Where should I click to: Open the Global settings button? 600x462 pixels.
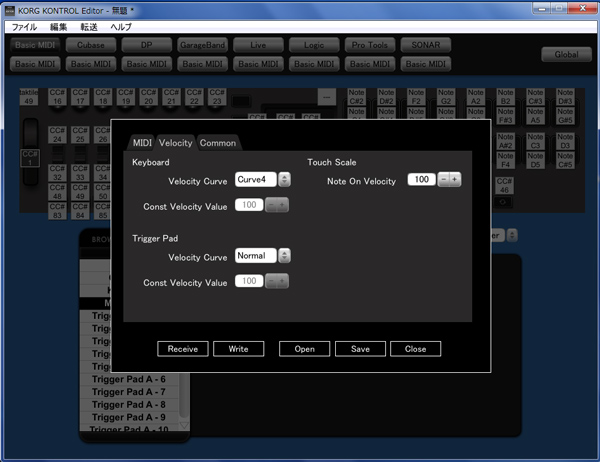566,54
